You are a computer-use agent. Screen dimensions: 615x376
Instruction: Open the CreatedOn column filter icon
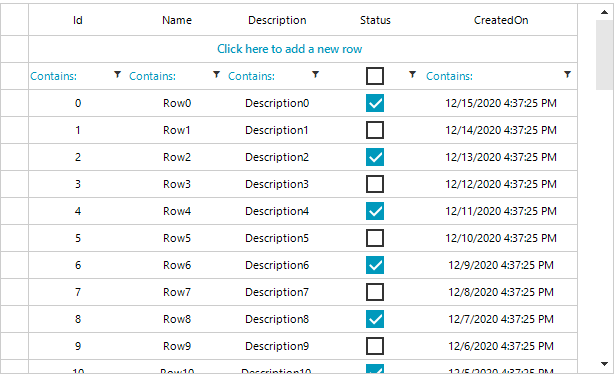click(567, 74)
